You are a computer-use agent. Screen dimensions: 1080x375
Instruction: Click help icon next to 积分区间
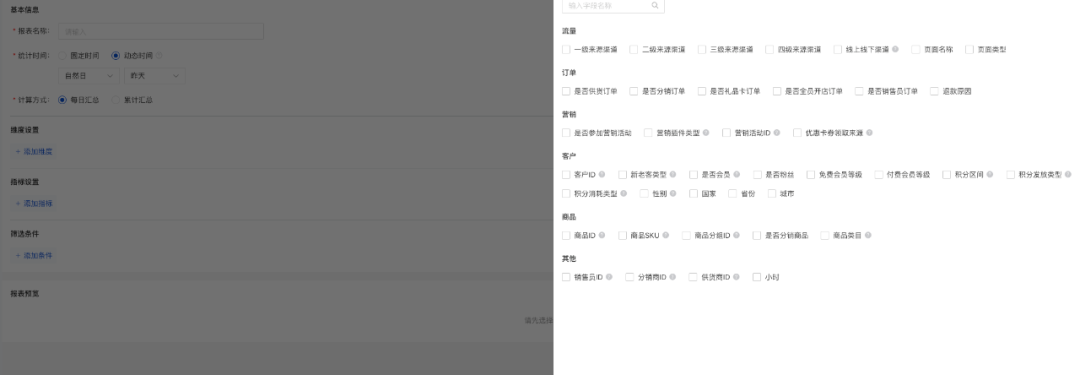click(x=990, y=174)
